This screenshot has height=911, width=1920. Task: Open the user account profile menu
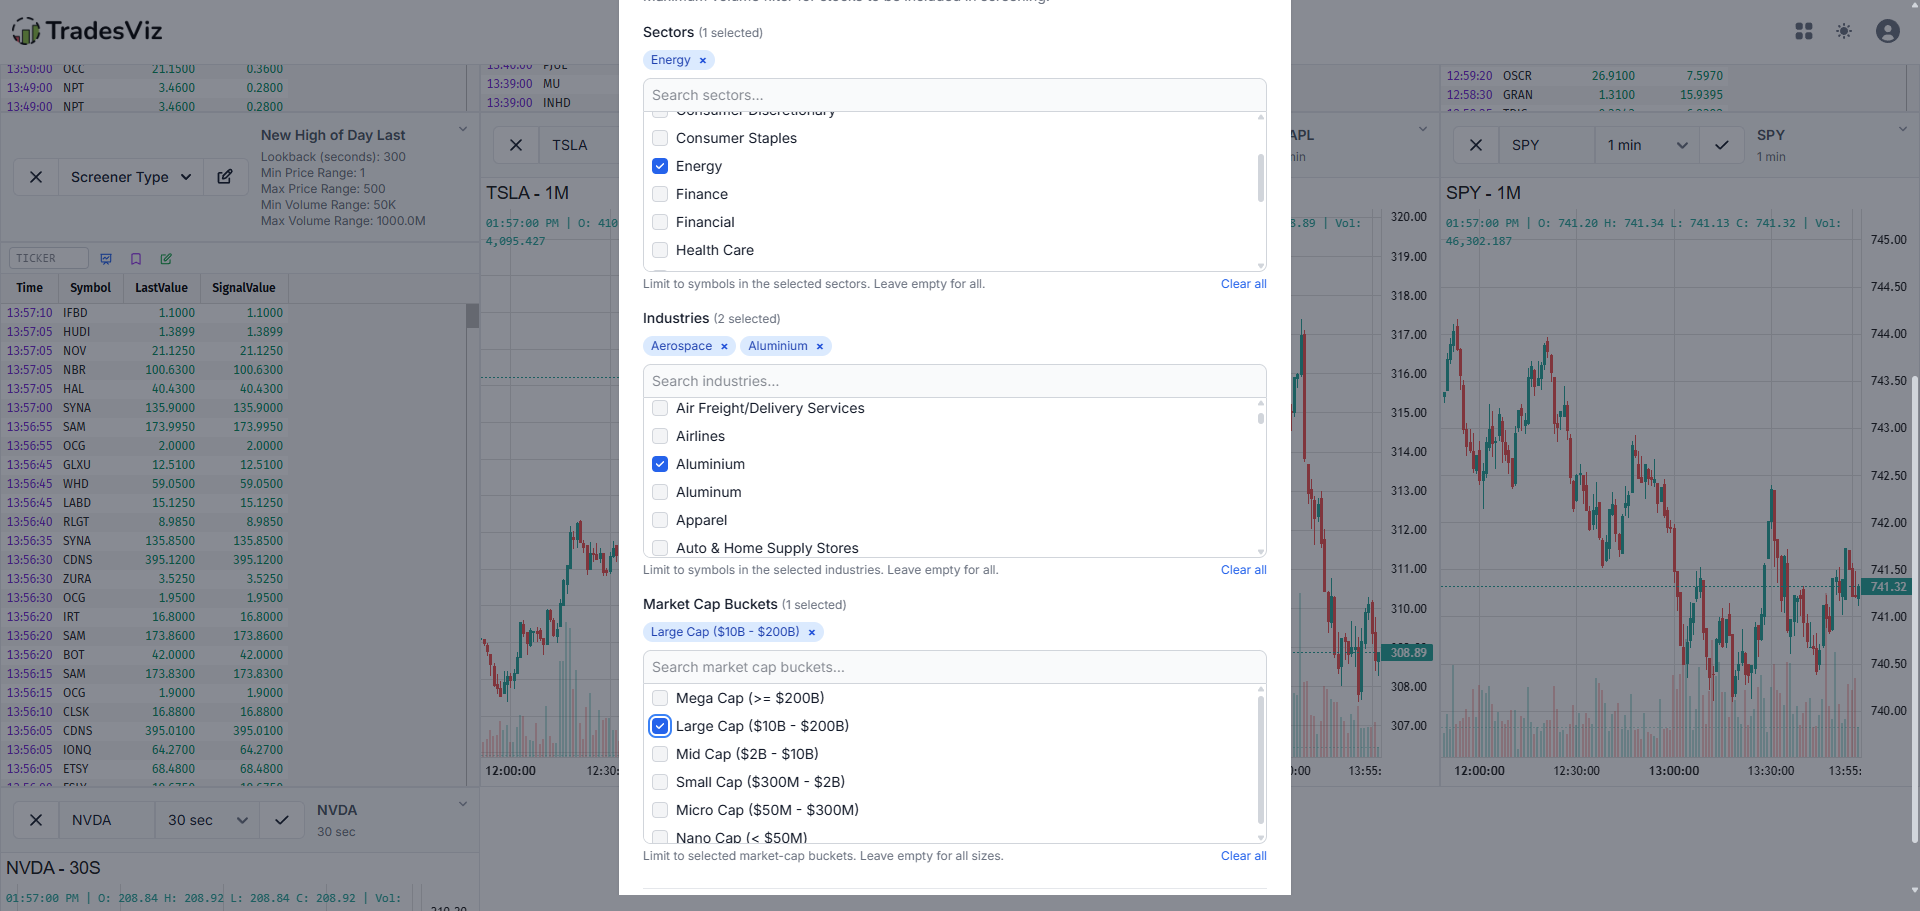(1888, 32)
